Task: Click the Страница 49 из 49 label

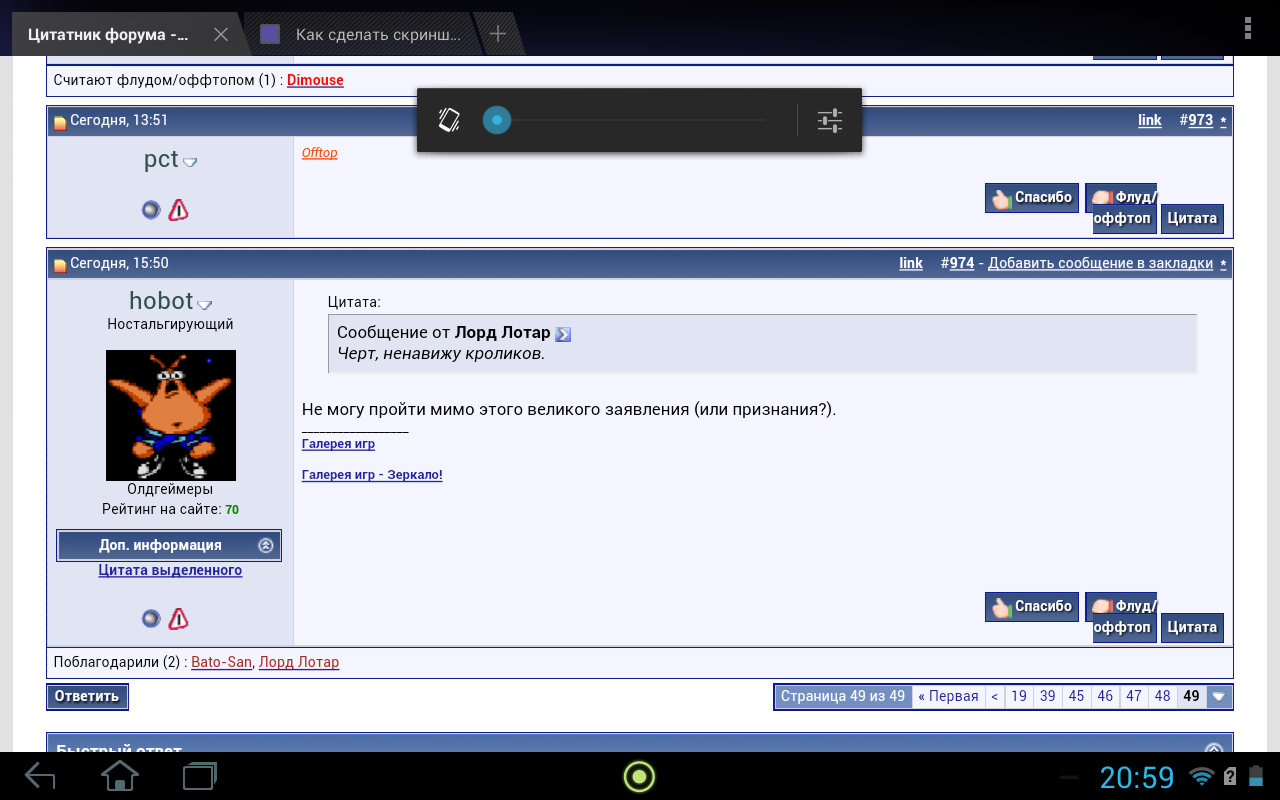Action: 843,696
